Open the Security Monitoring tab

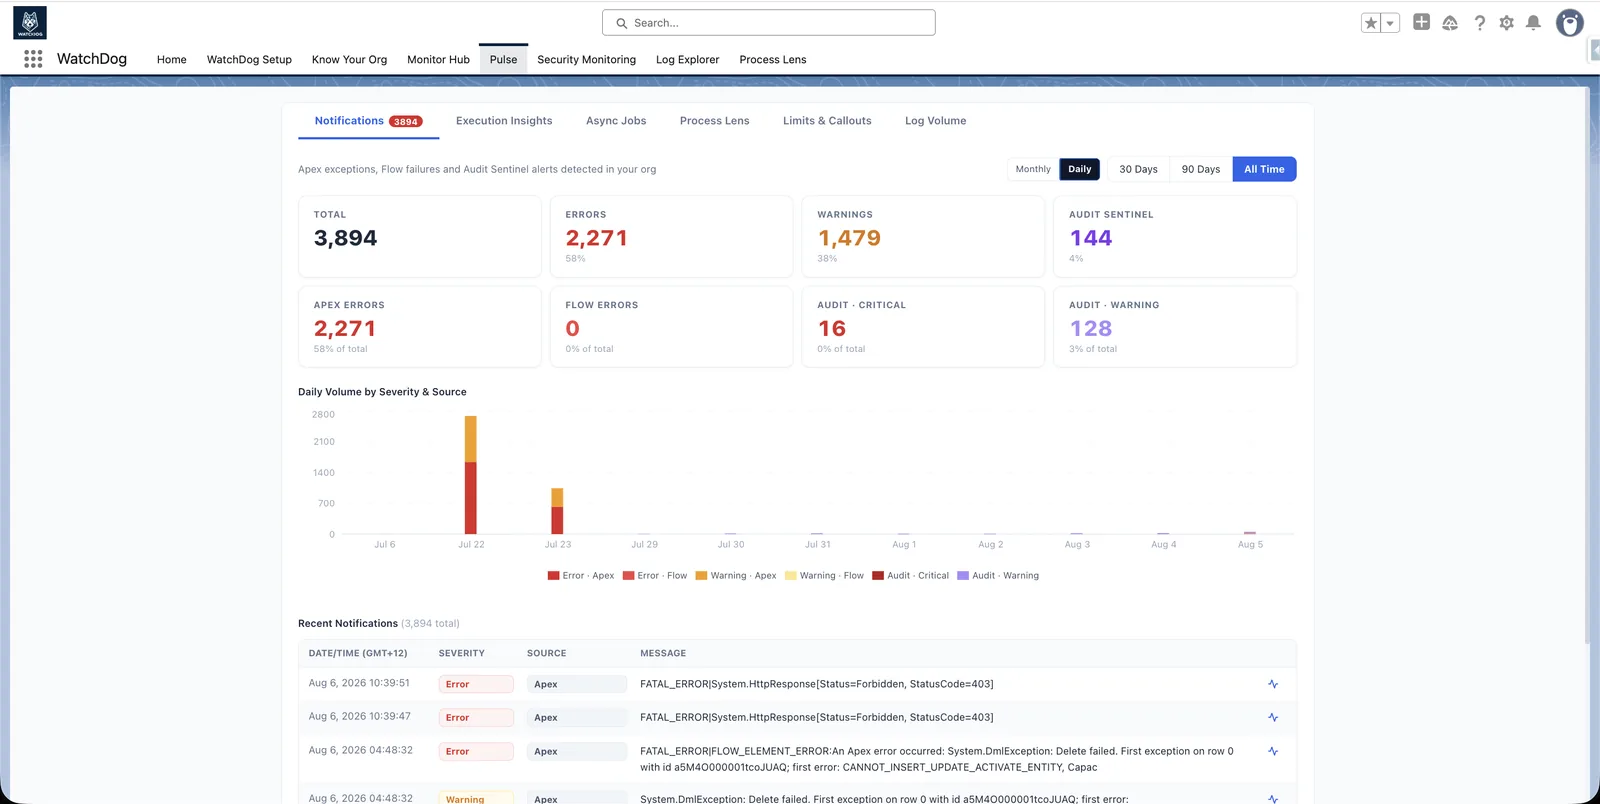pyautogui.click(x=586, y=59)
